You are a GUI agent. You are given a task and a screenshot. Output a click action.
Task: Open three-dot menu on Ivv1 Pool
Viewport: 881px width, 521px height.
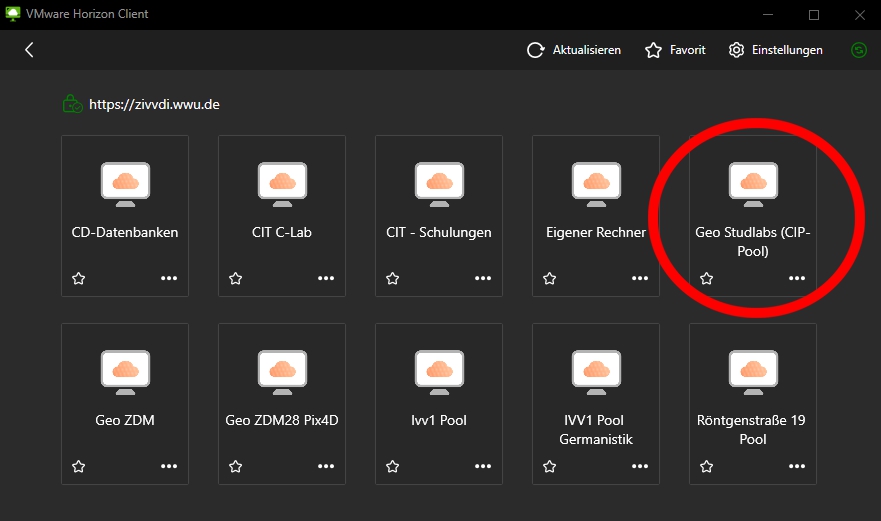[483, 466]
